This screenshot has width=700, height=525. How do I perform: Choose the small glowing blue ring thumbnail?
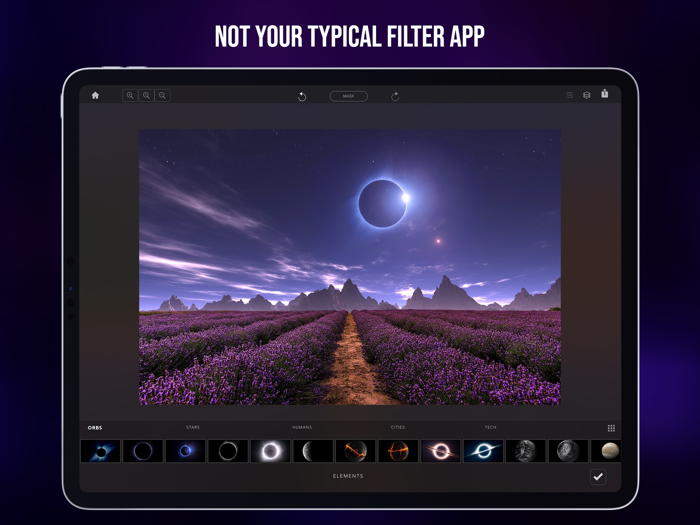point(185,451)
